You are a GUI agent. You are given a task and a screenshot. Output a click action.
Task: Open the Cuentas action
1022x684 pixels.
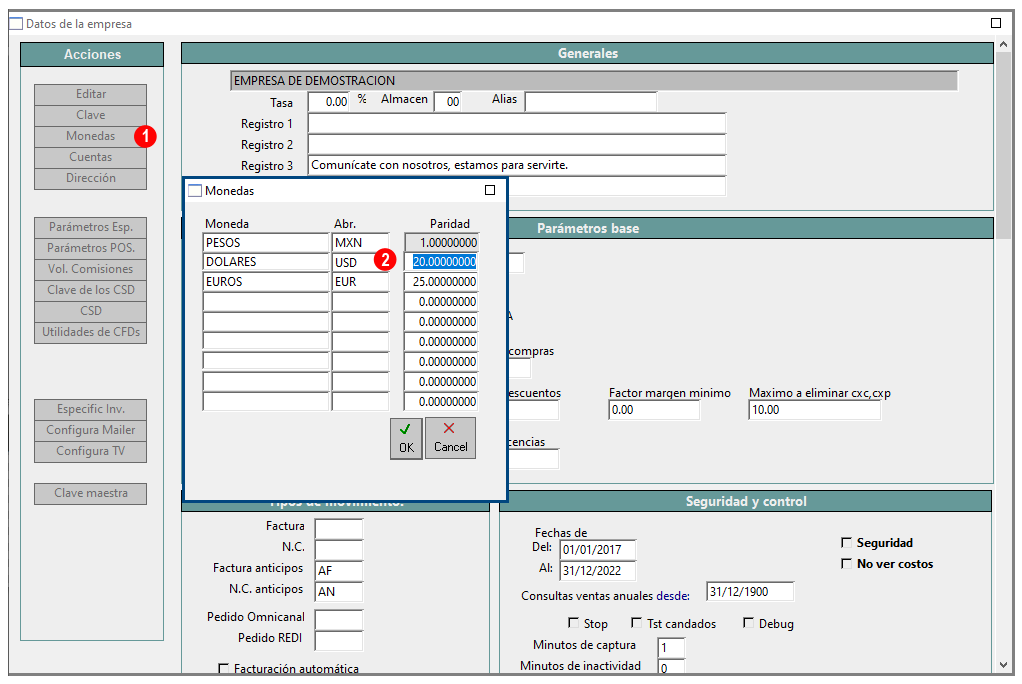tap(91, 157)
